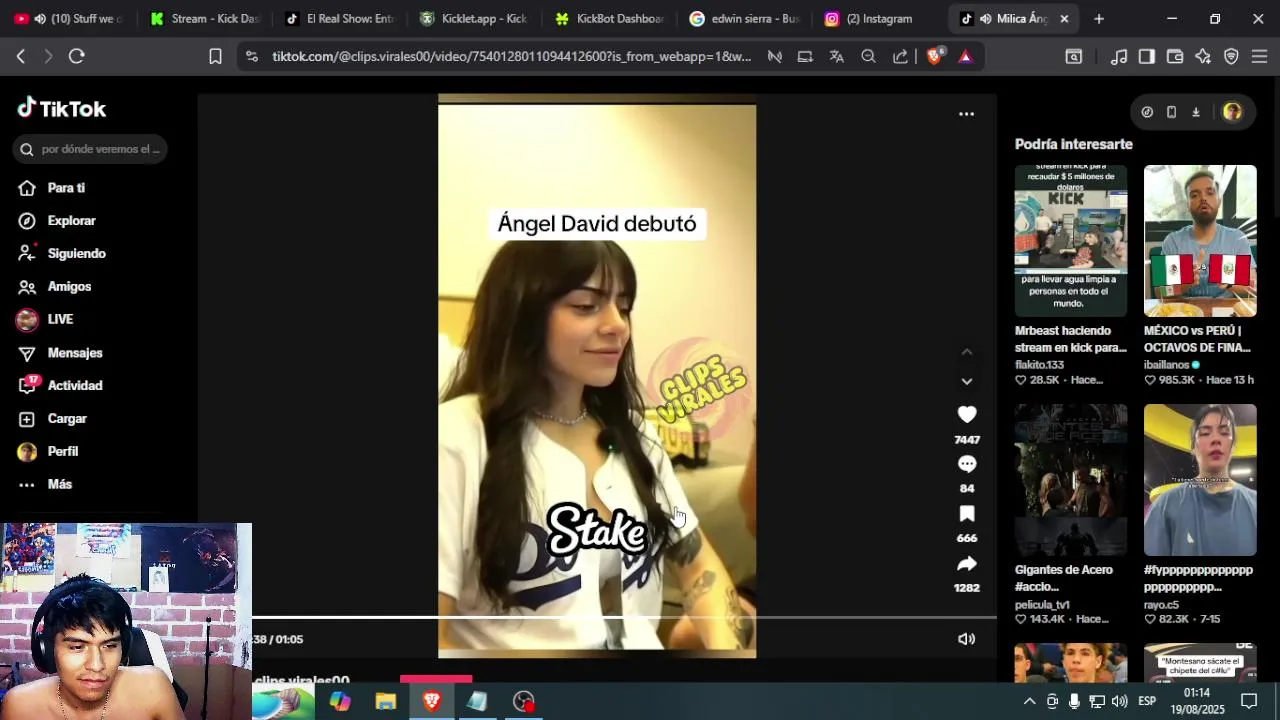The height and width of the screenshot is (720, 1280).
Task: Go to the previous video arrow
Action: coord(966,352)
